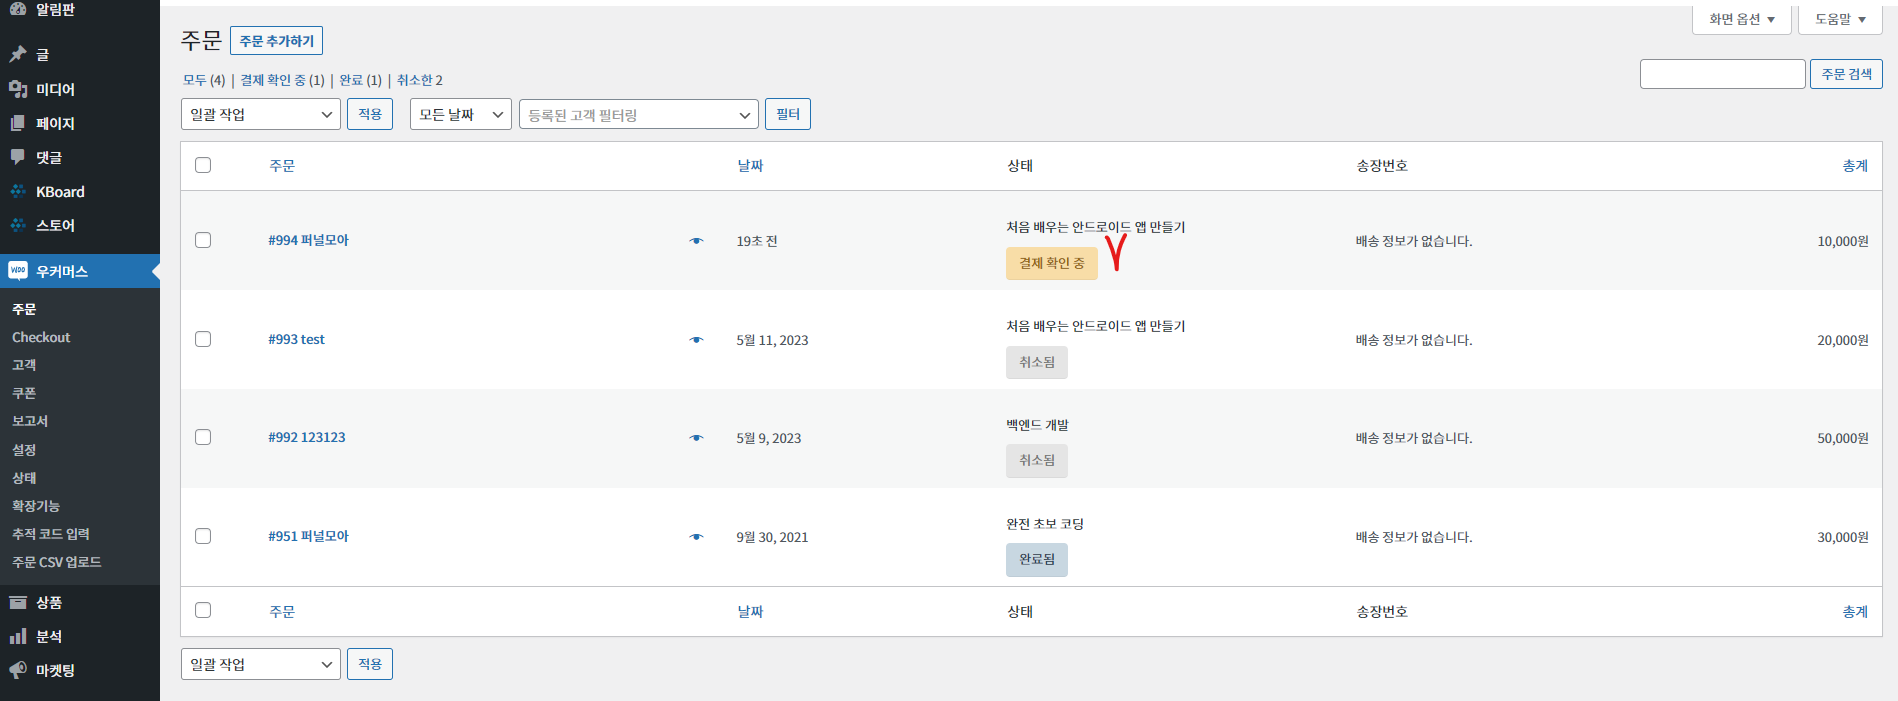Tick the select-all checkbox in table header
This screenshot has height=701, width=1898.
coord(203,165)
